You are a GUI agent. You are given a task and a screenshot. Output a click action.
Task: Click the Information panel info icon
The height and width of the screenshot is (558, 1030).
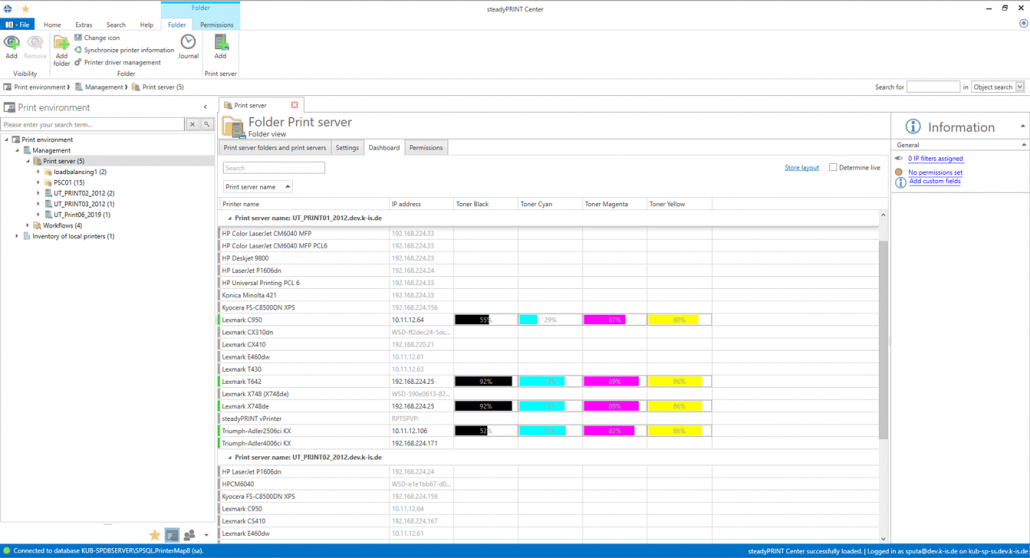pyautogui.click(x=912, y=127)
